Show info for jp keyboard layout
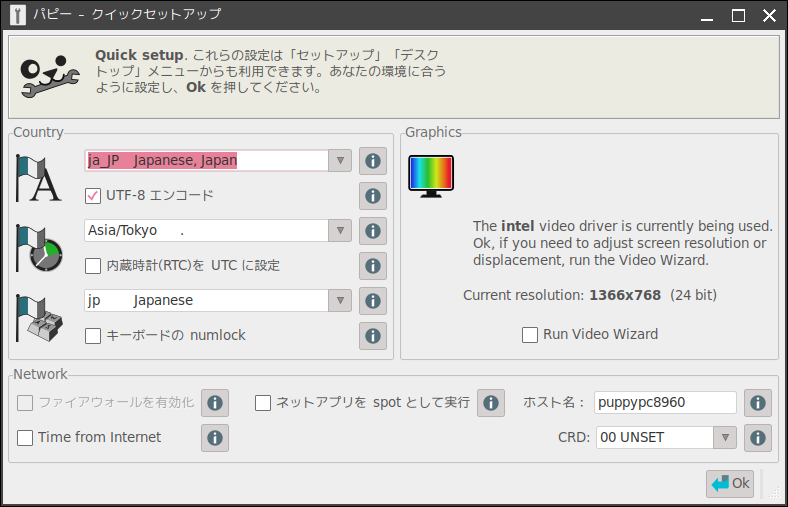The image size is (788, 507). [373, 301]
